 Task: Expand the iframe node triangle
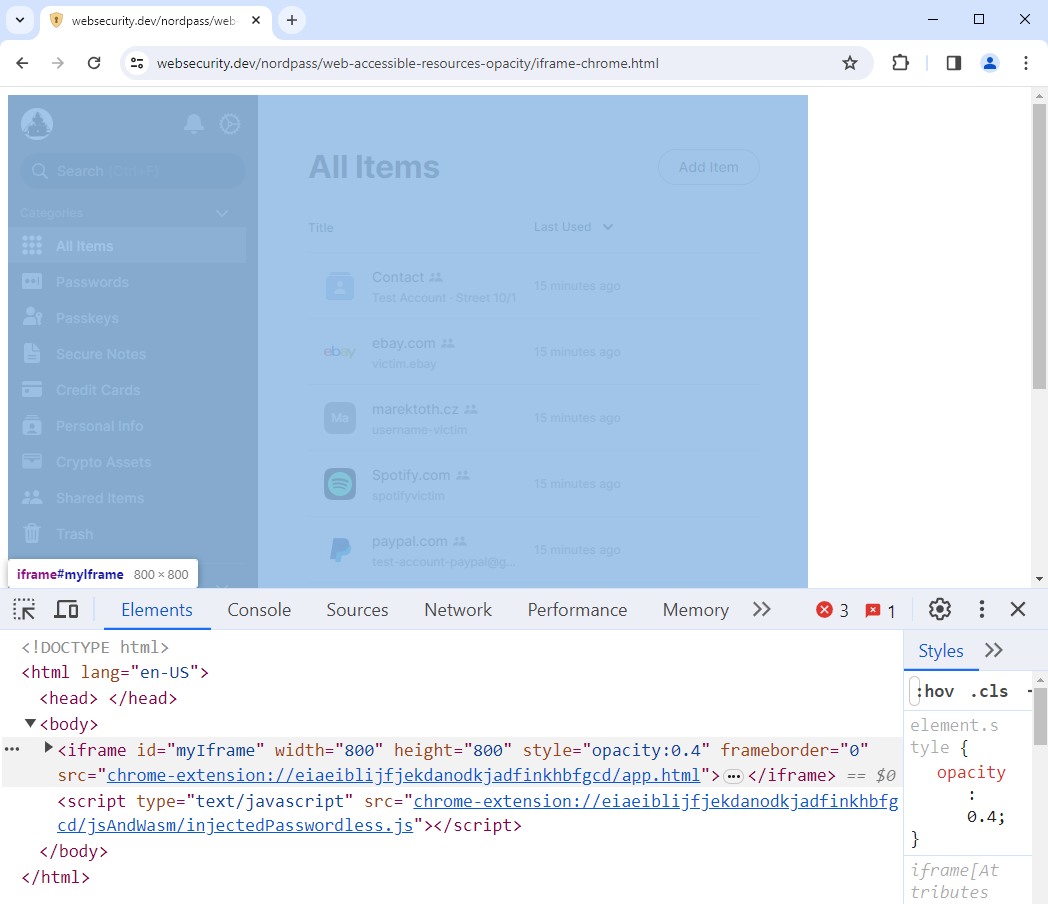click(48, 747)
